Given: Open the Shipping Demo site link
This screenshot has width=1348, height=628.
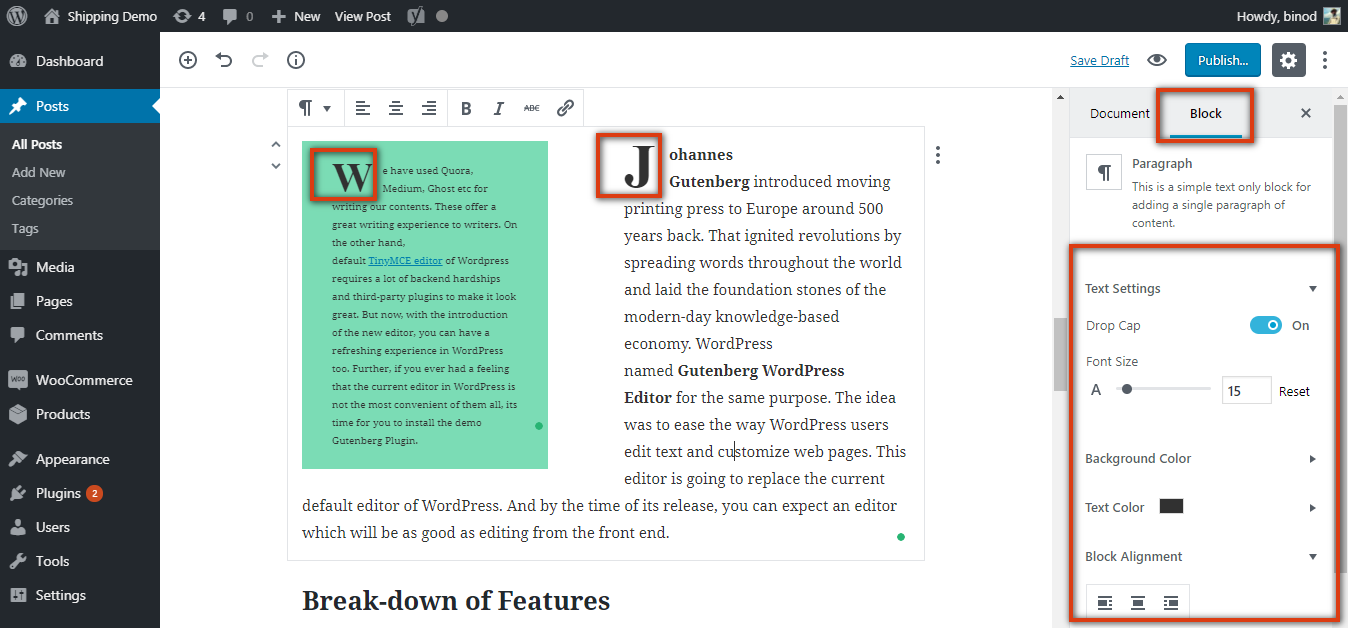Looking at the screenshot, I should tap(100, 16).
